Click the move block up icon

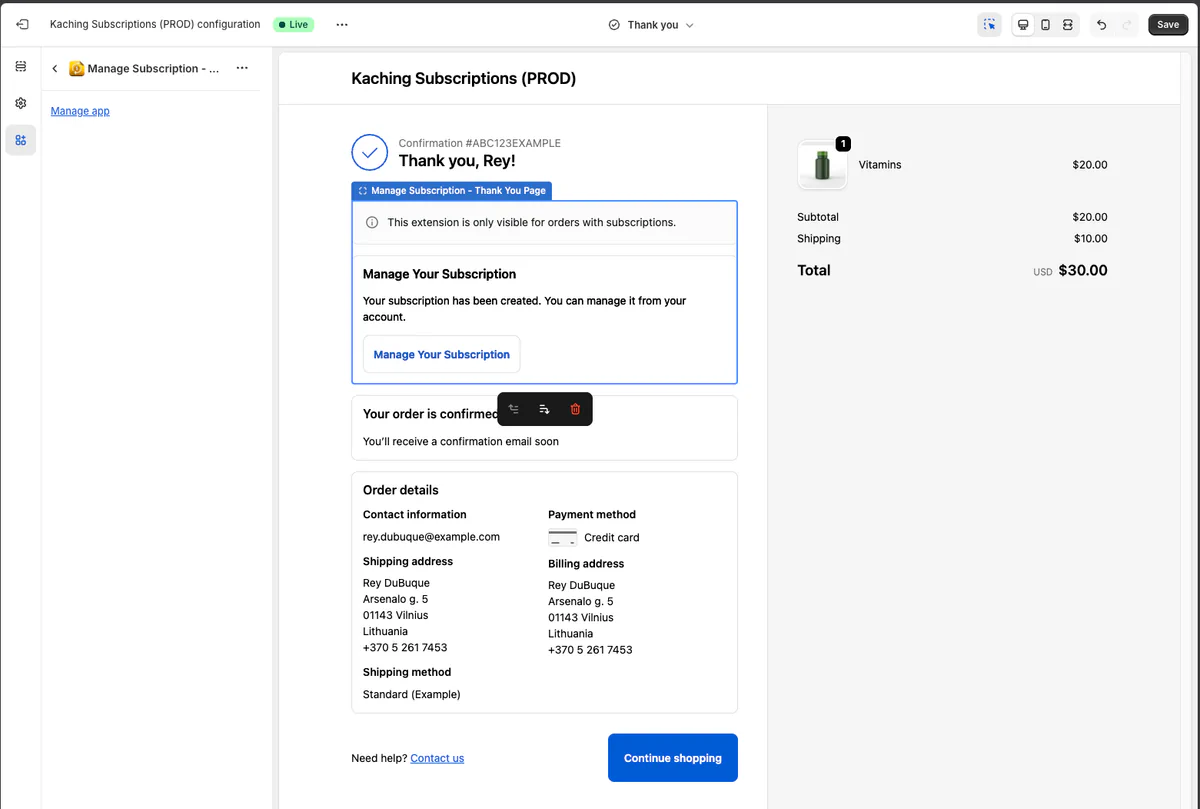514,409
